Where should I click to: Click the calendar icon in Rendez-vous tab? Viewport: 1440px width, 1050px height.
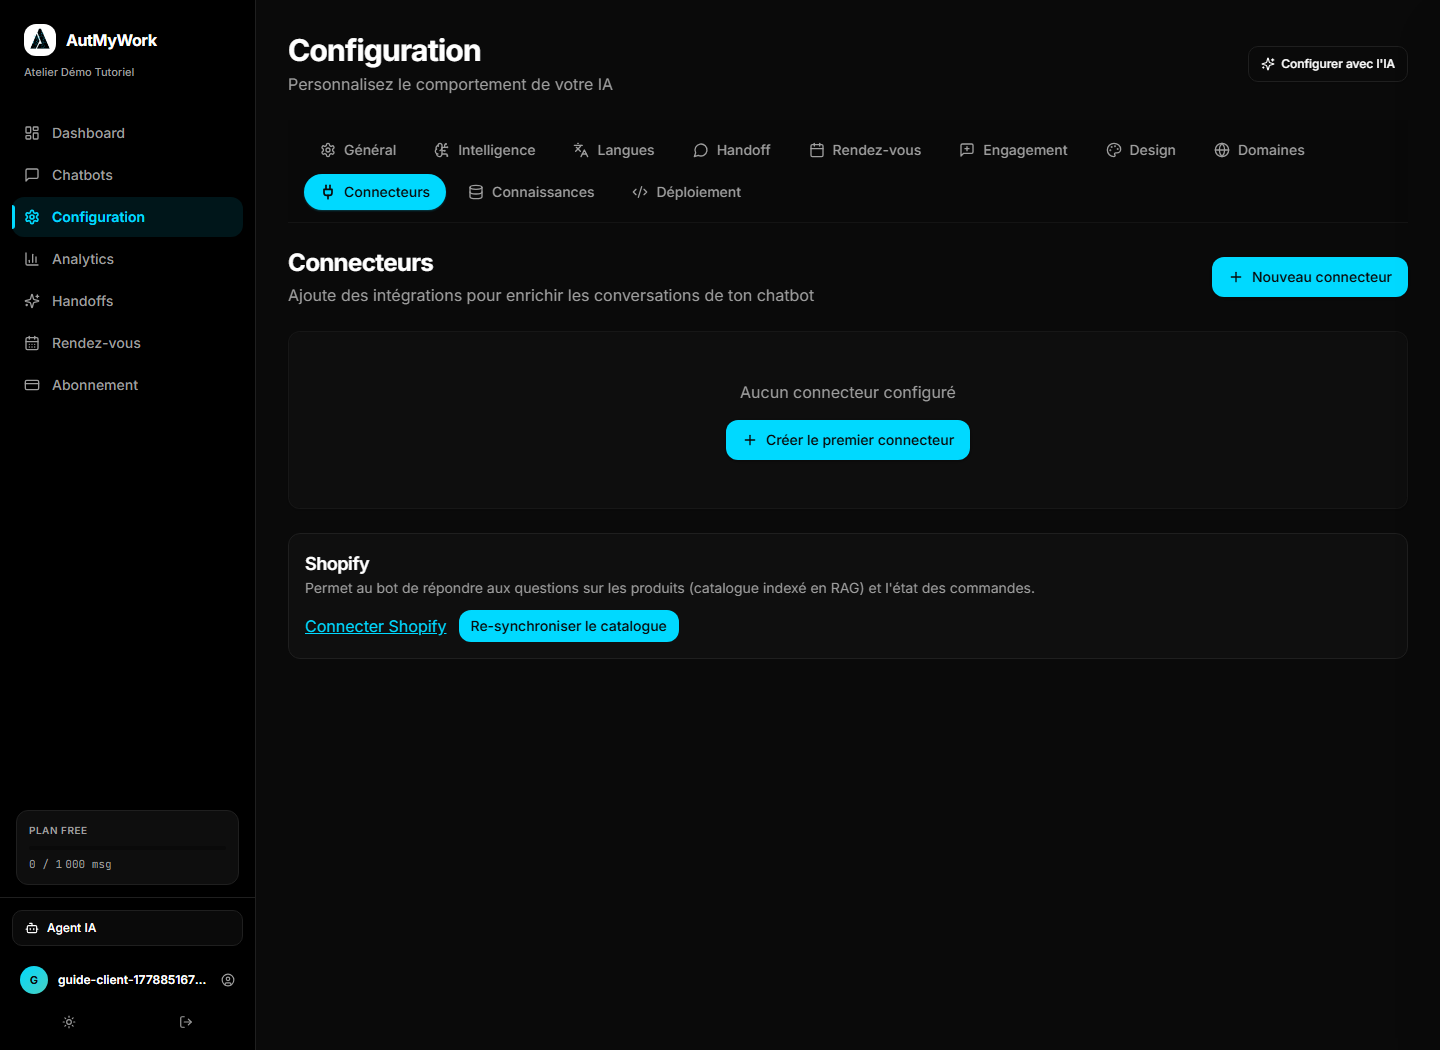[817, 150]
